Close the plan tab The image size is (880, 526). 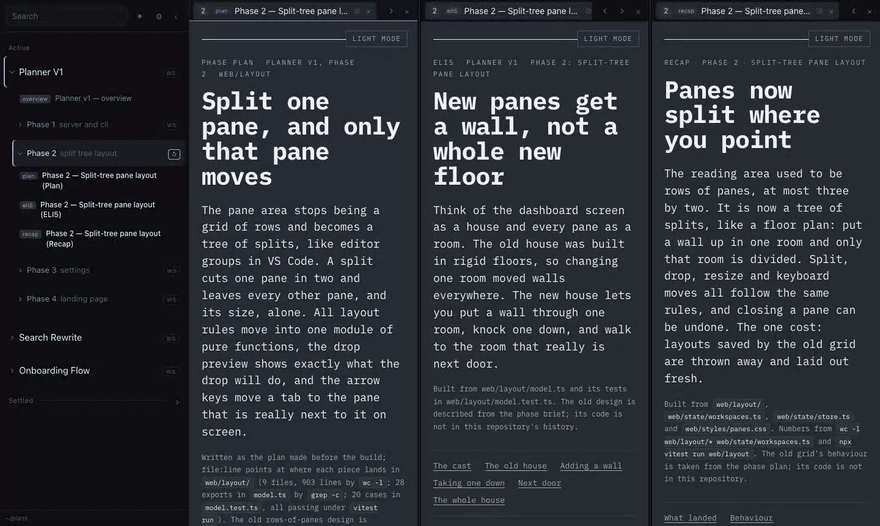(368, 11)
